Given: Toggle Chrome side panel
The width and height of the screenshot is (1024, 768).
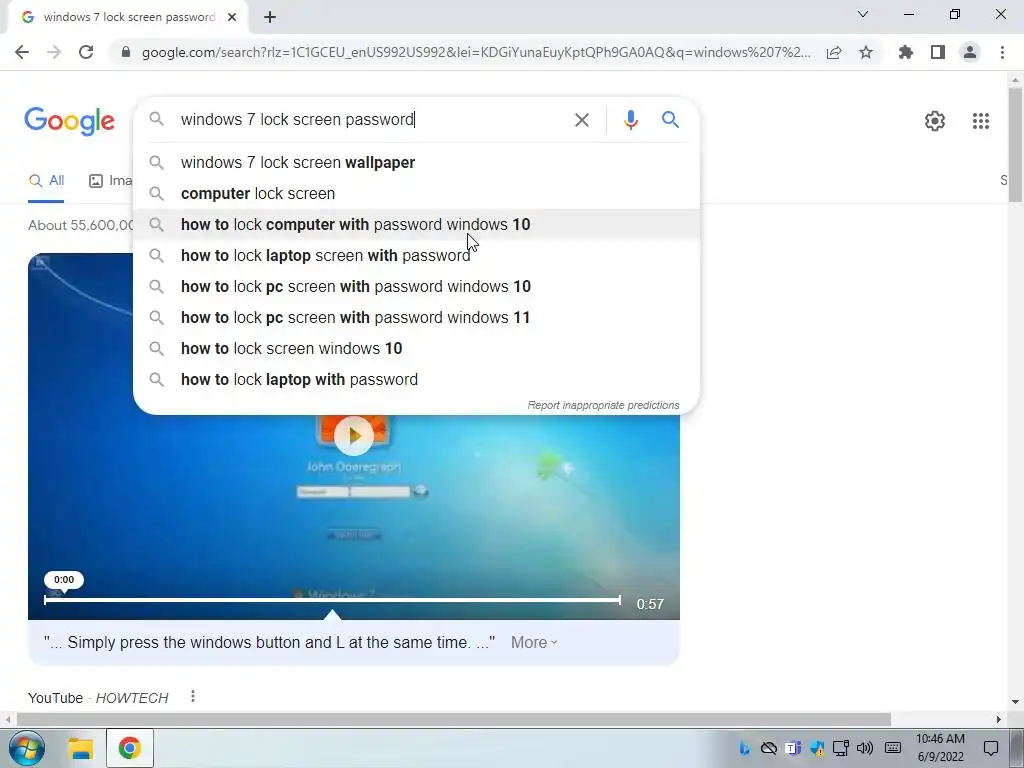Looking at the screenshot, I should [938, 52].
